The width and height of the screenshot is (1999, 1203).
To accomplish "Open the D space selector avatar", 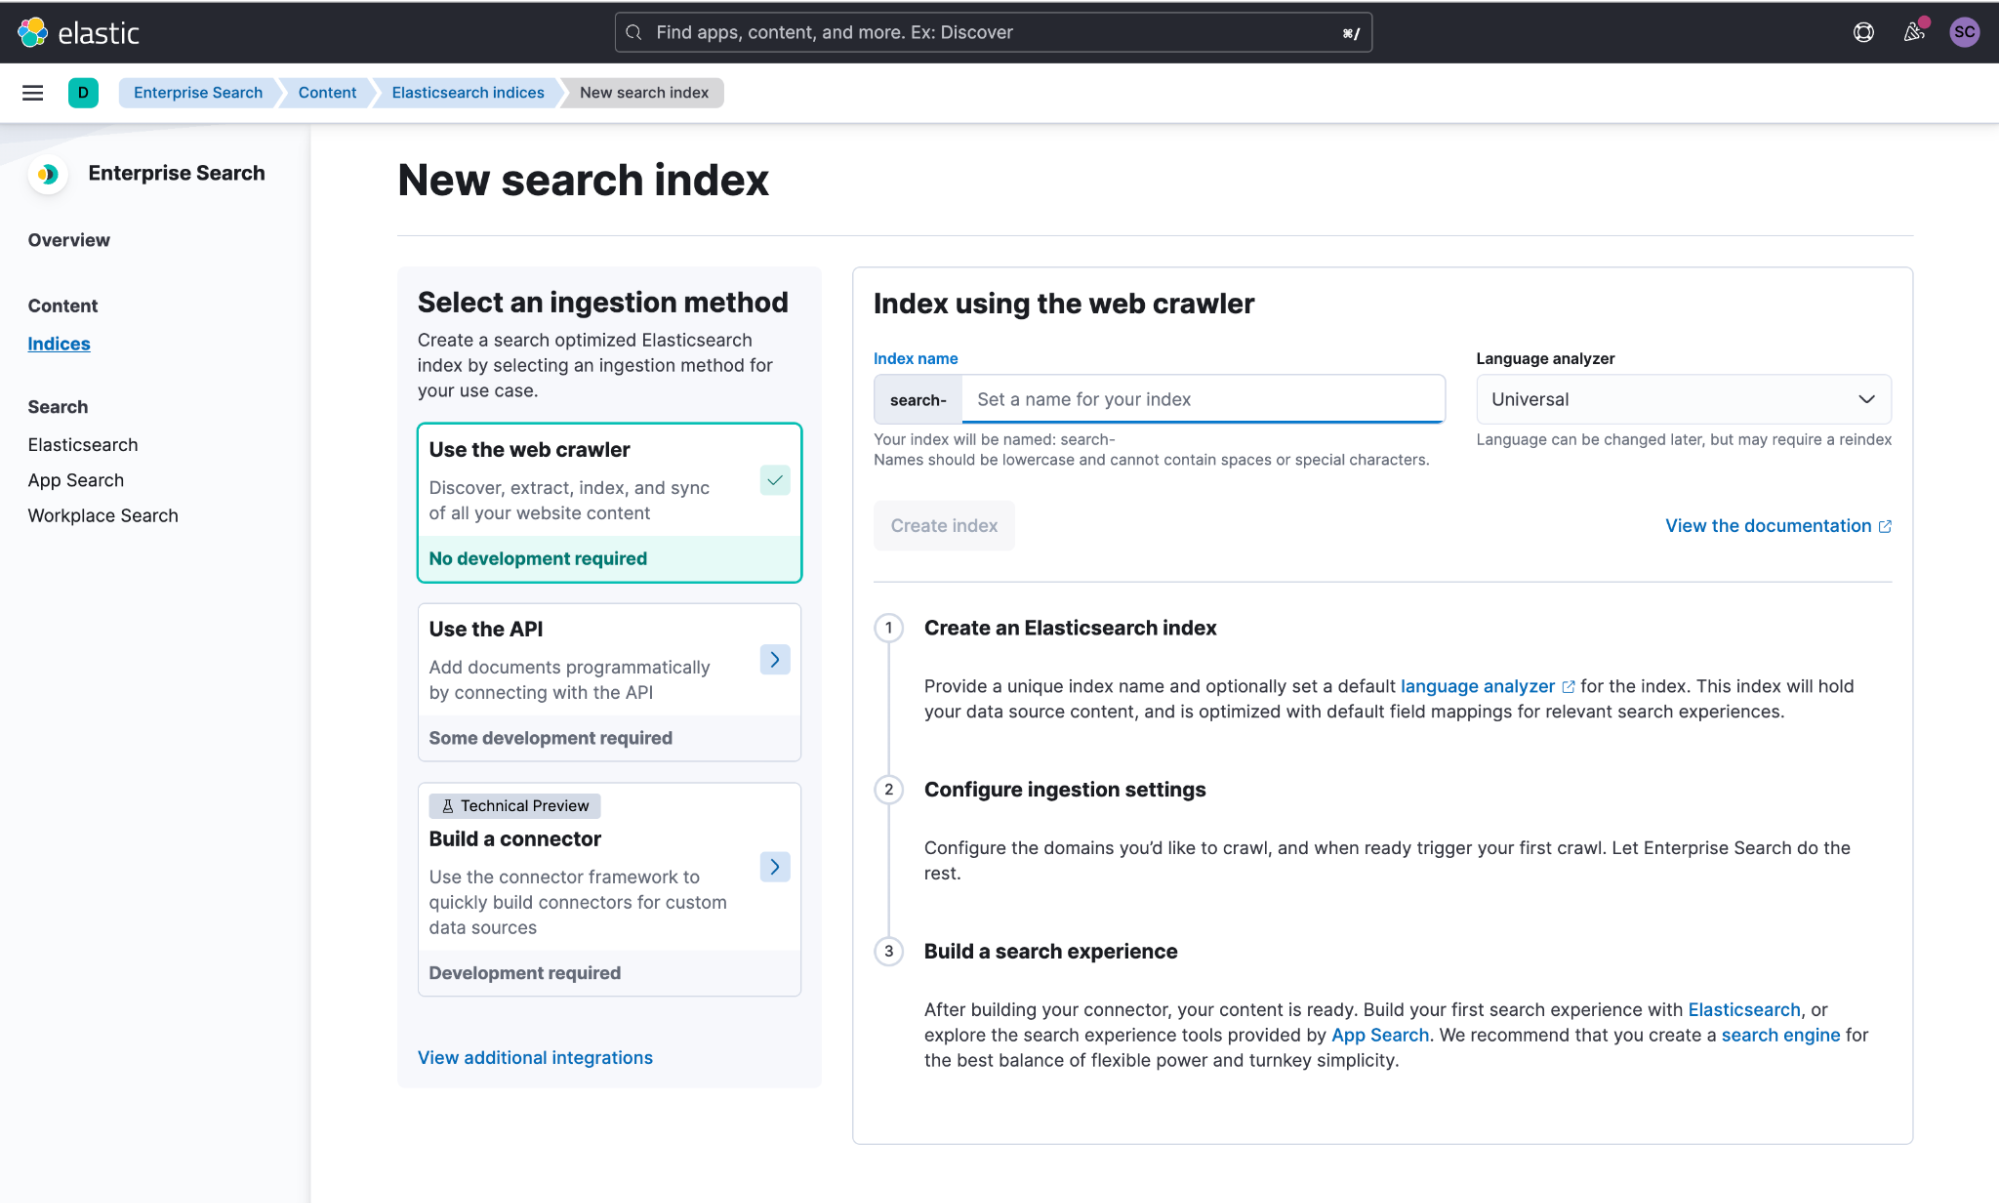I will pos(83,93).
